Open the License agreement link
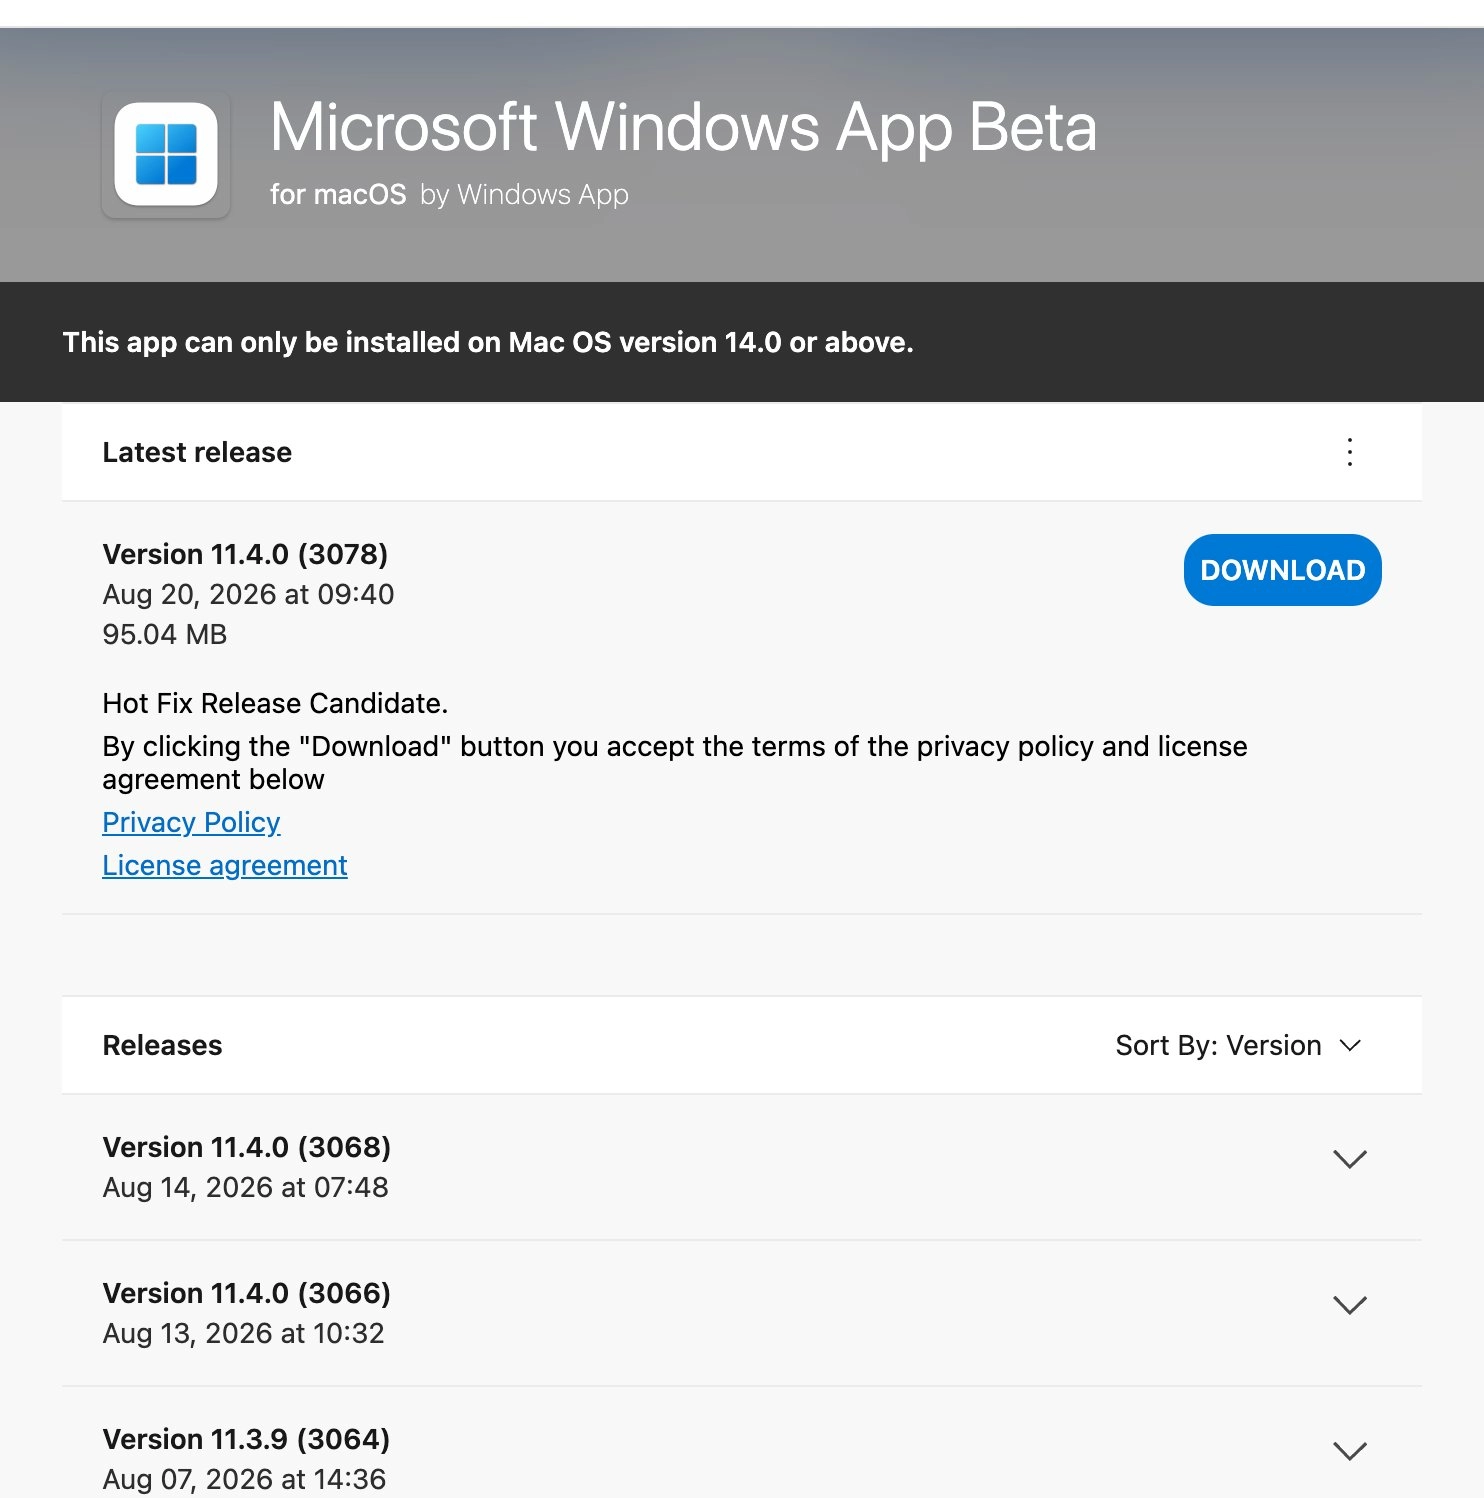This screenshot has height=1498, width=1484. pyautogui.click(x=225, y=865)
